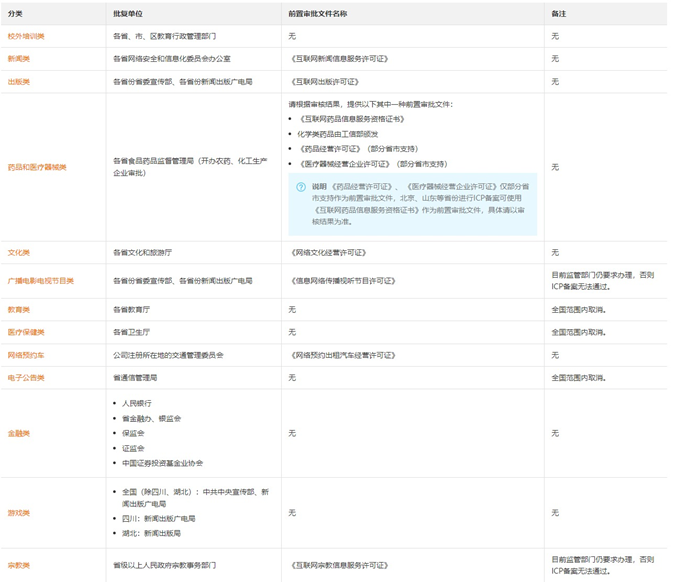
Task: Open the 广播电影电视节目类 link
Action: (41, 281)
